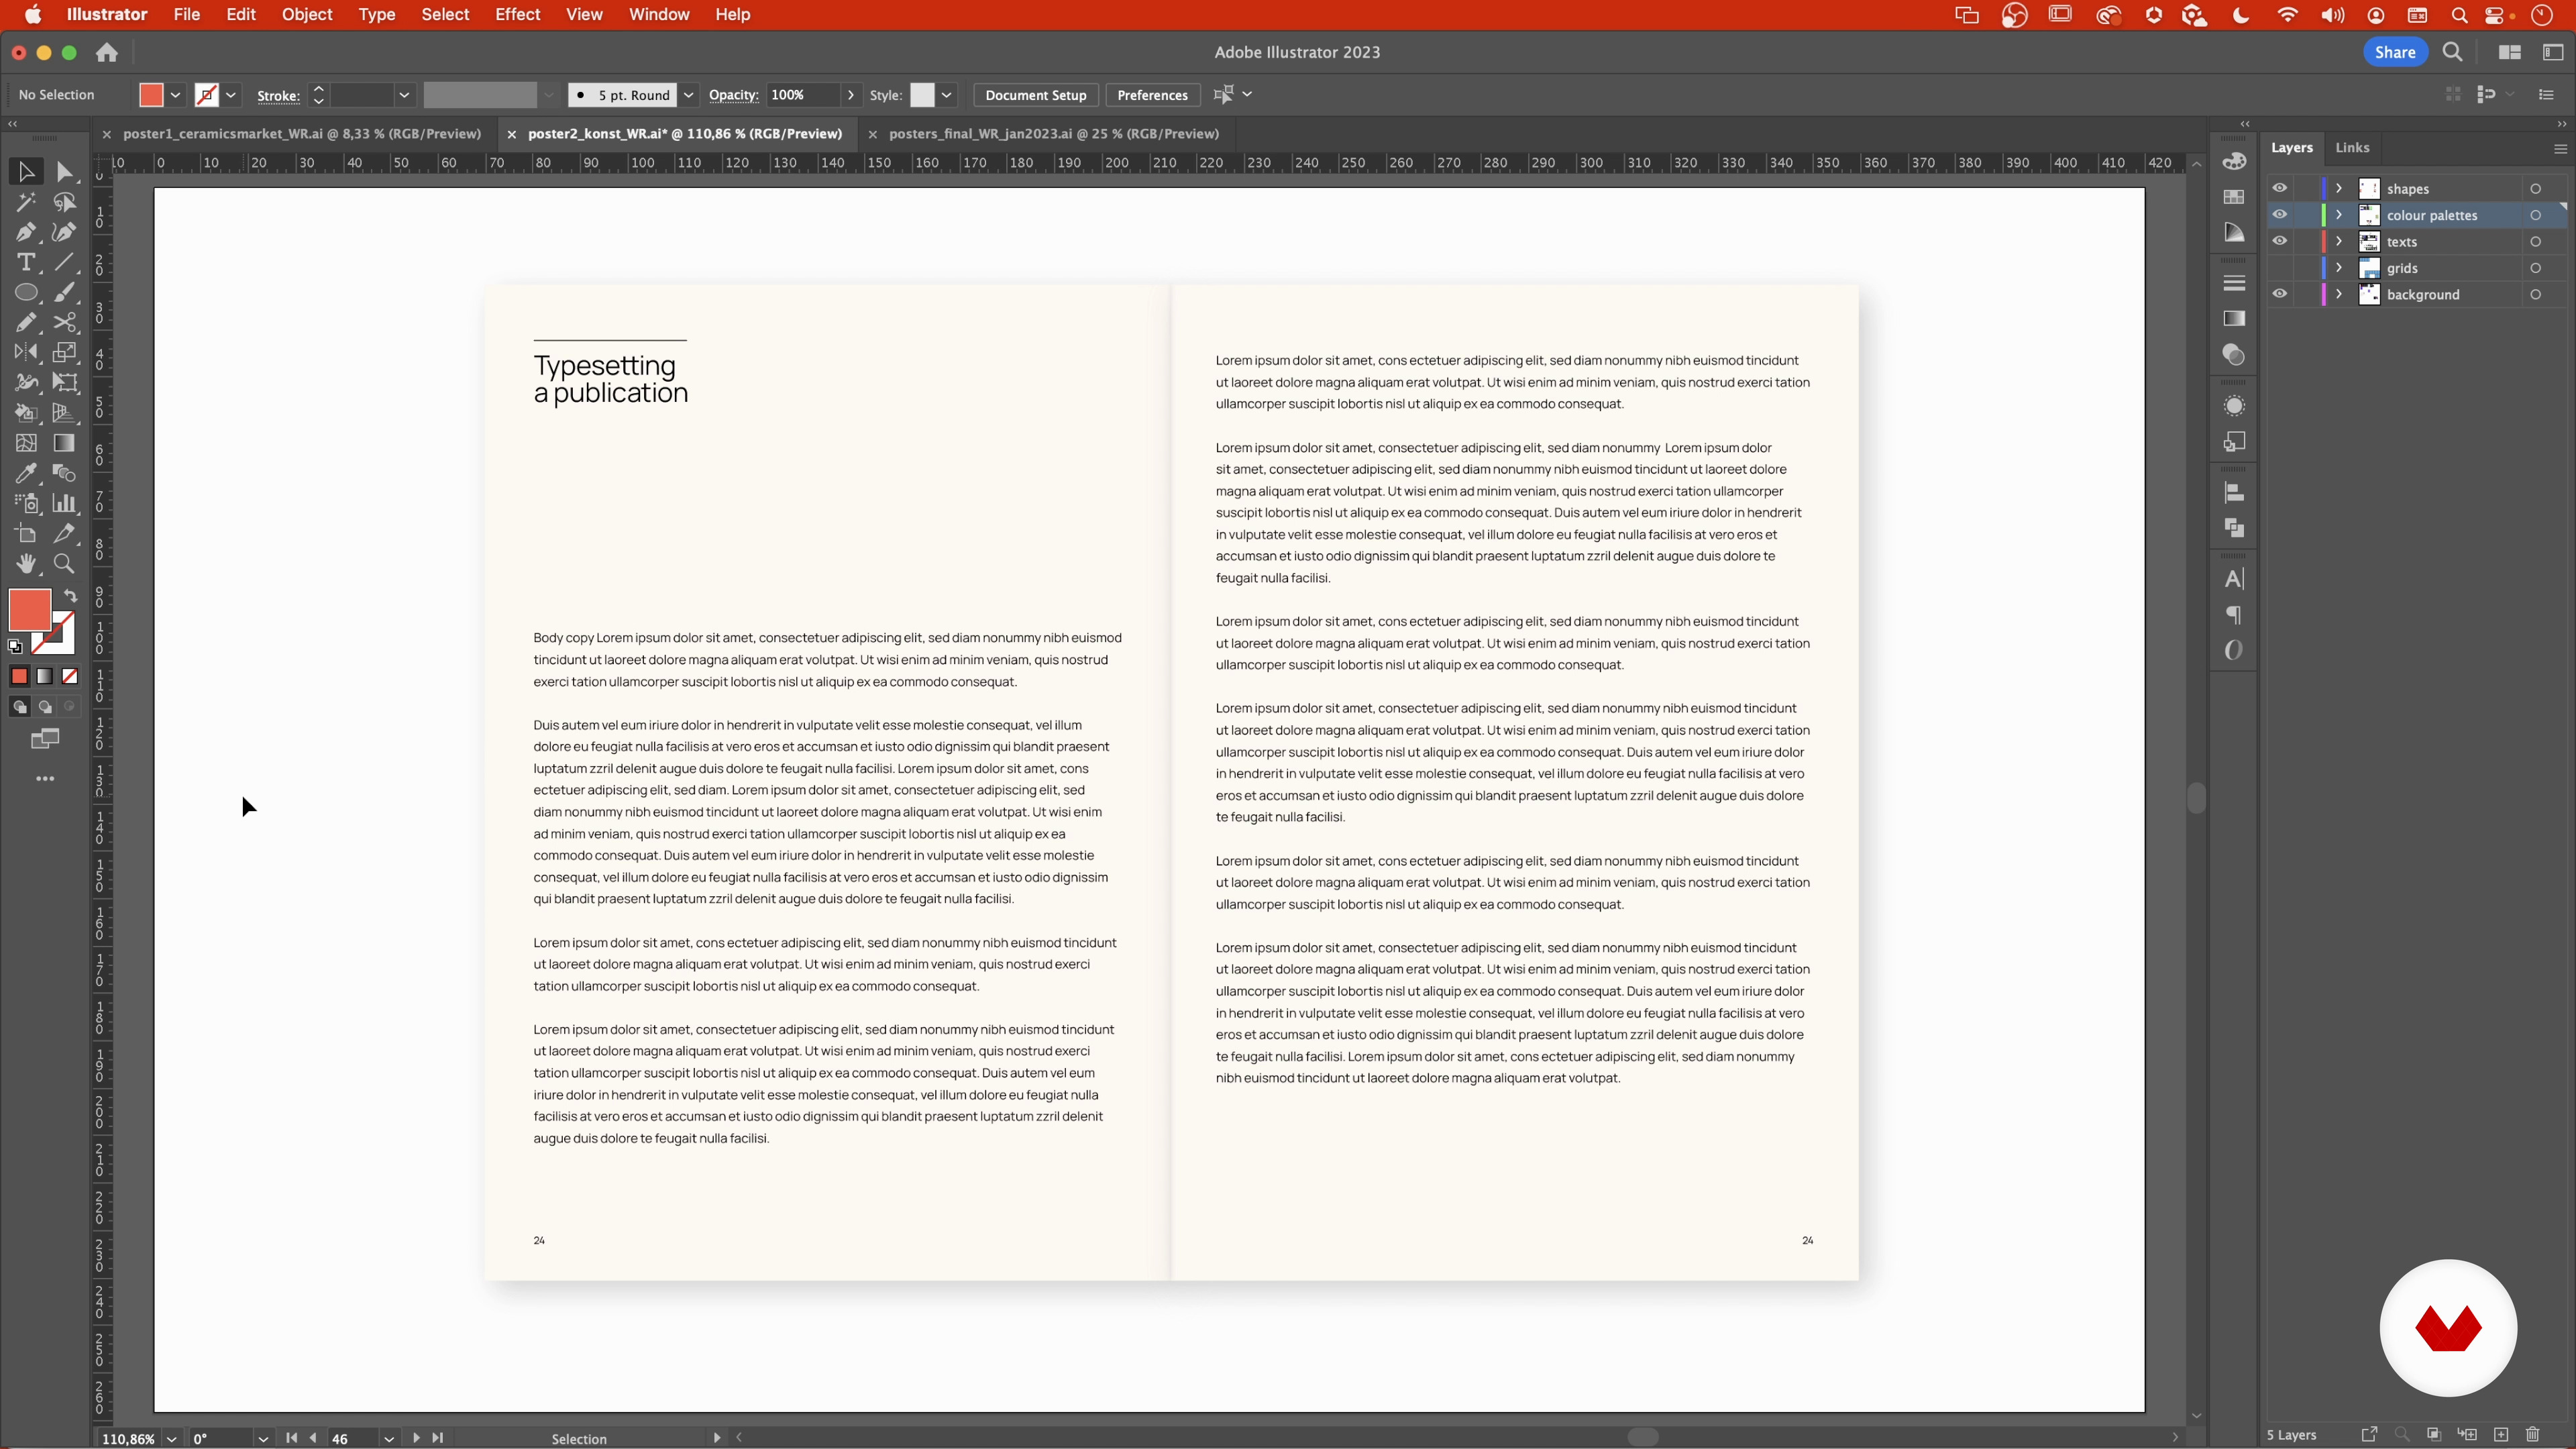
Task: Open the Align panel icon
Action: pos(2234,492)
